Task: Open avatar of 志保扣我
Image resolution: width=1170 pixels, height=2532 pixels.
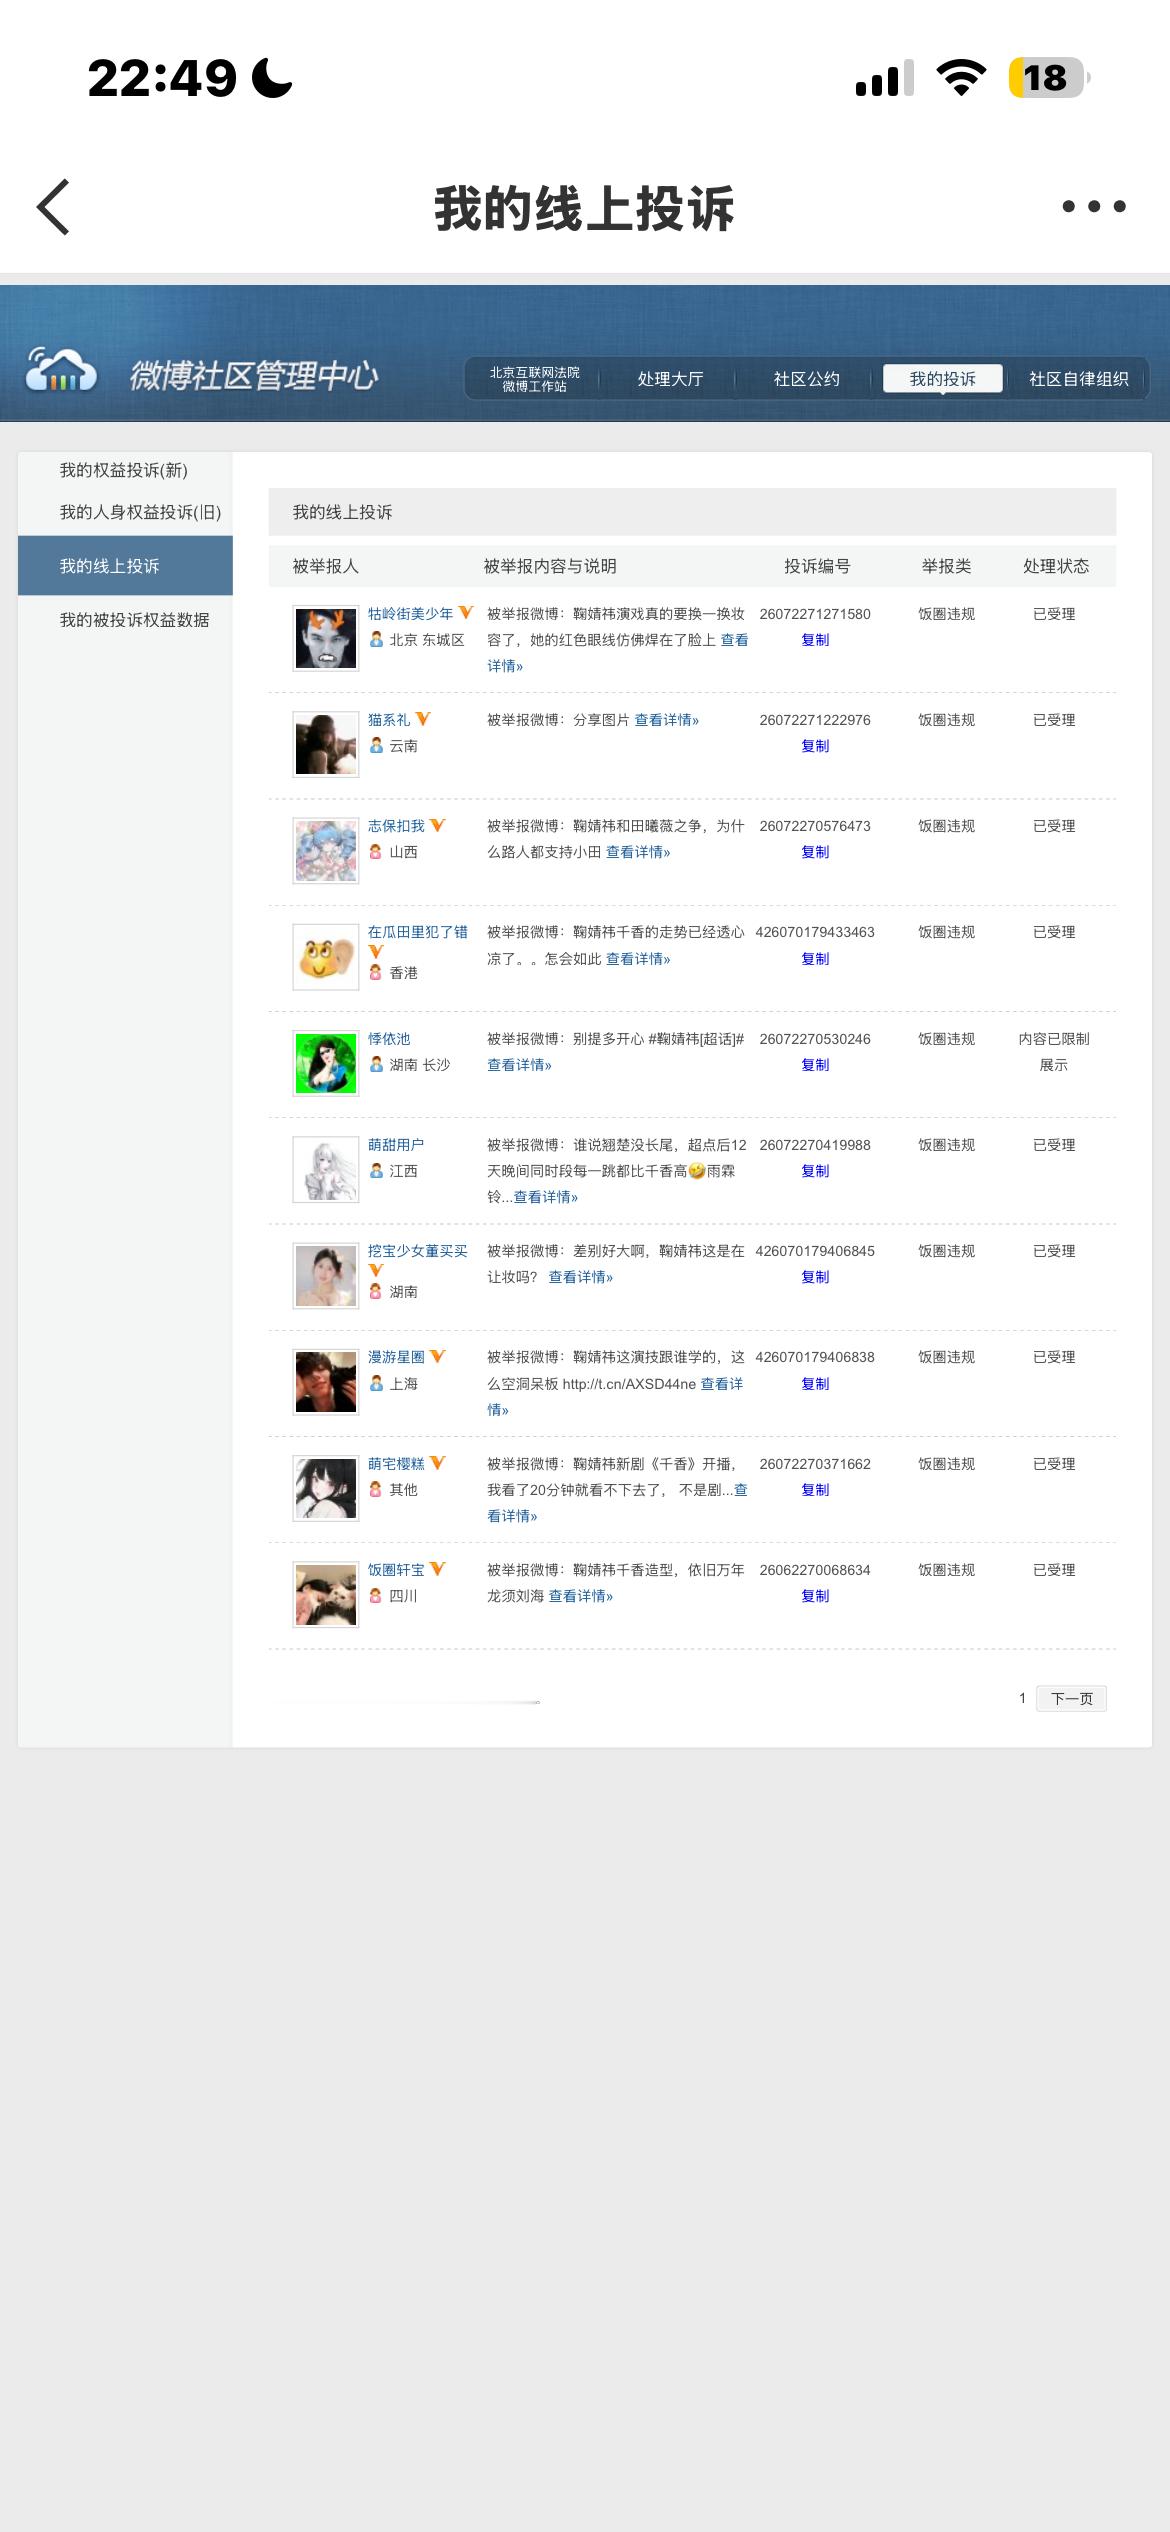Action: [x=326, y=851]
